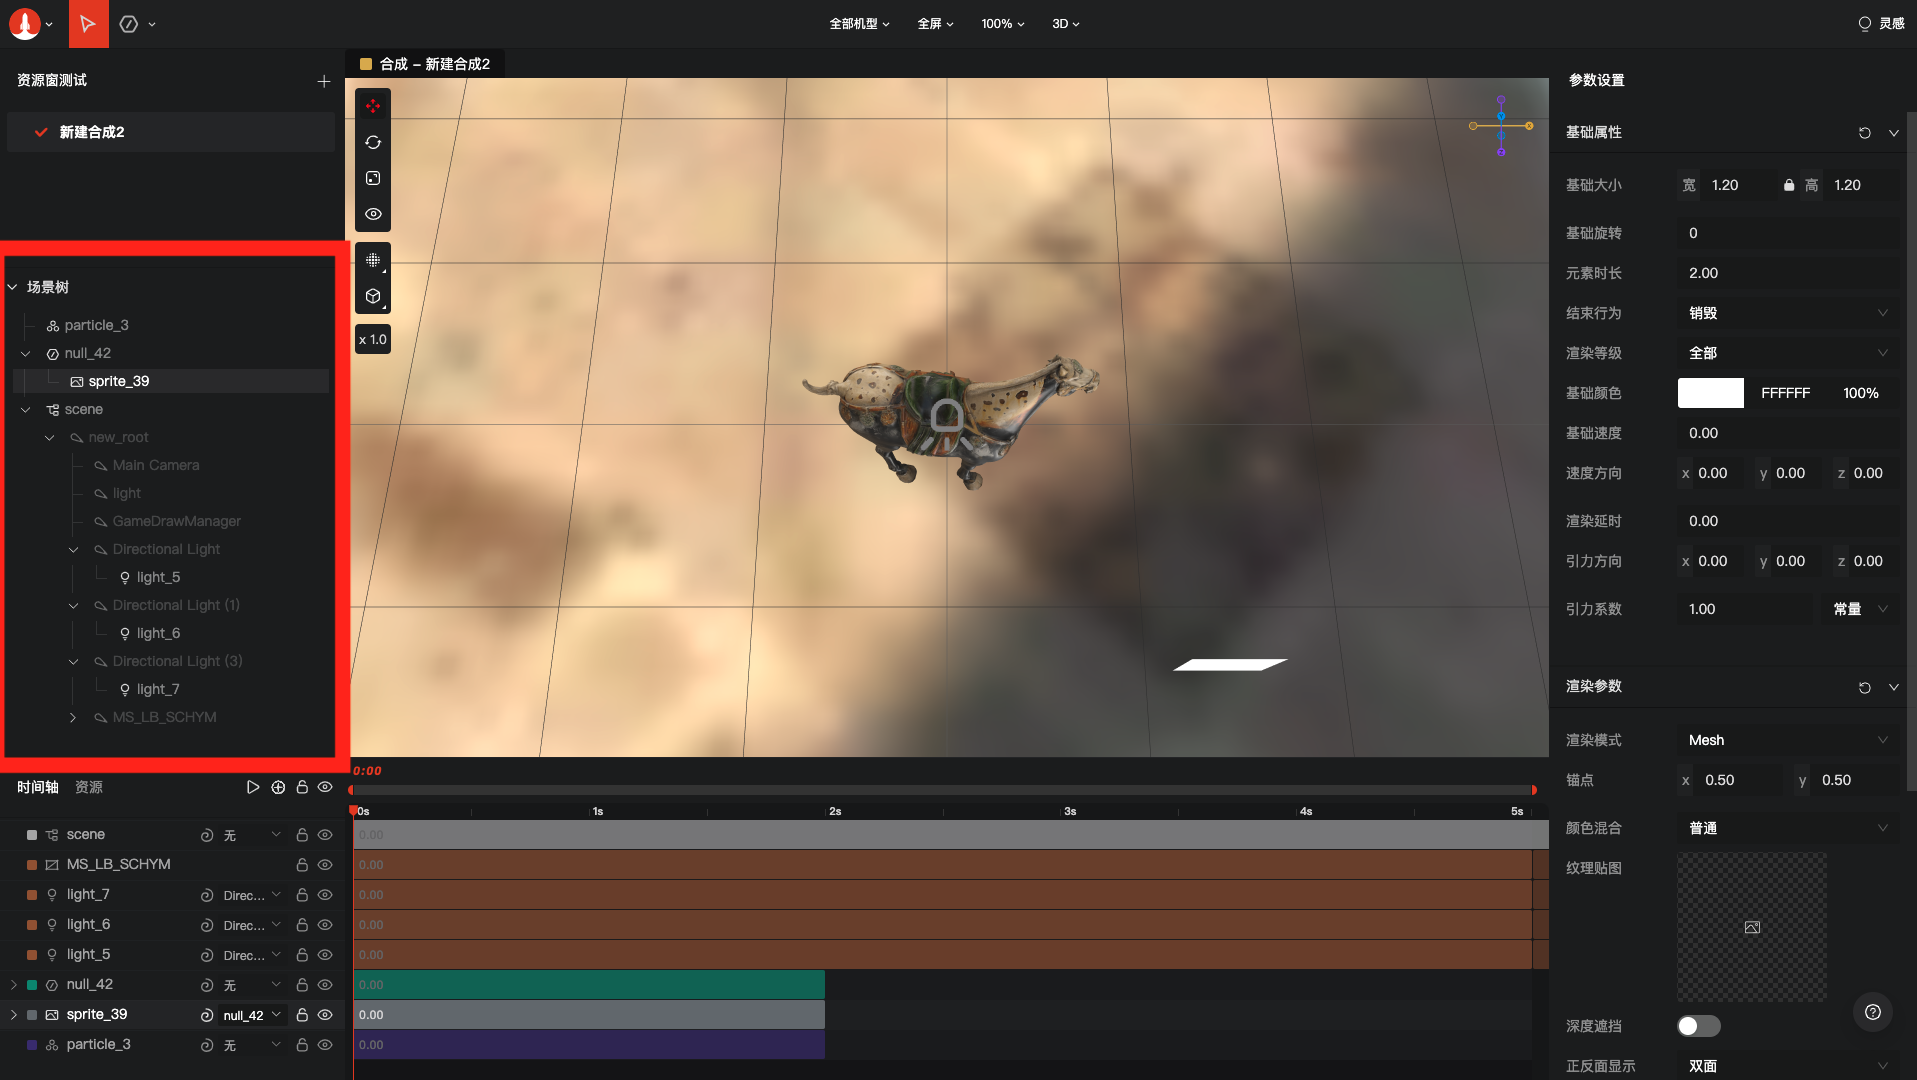
Task: Click the 3D cube view icon
Action: (373, 296)
